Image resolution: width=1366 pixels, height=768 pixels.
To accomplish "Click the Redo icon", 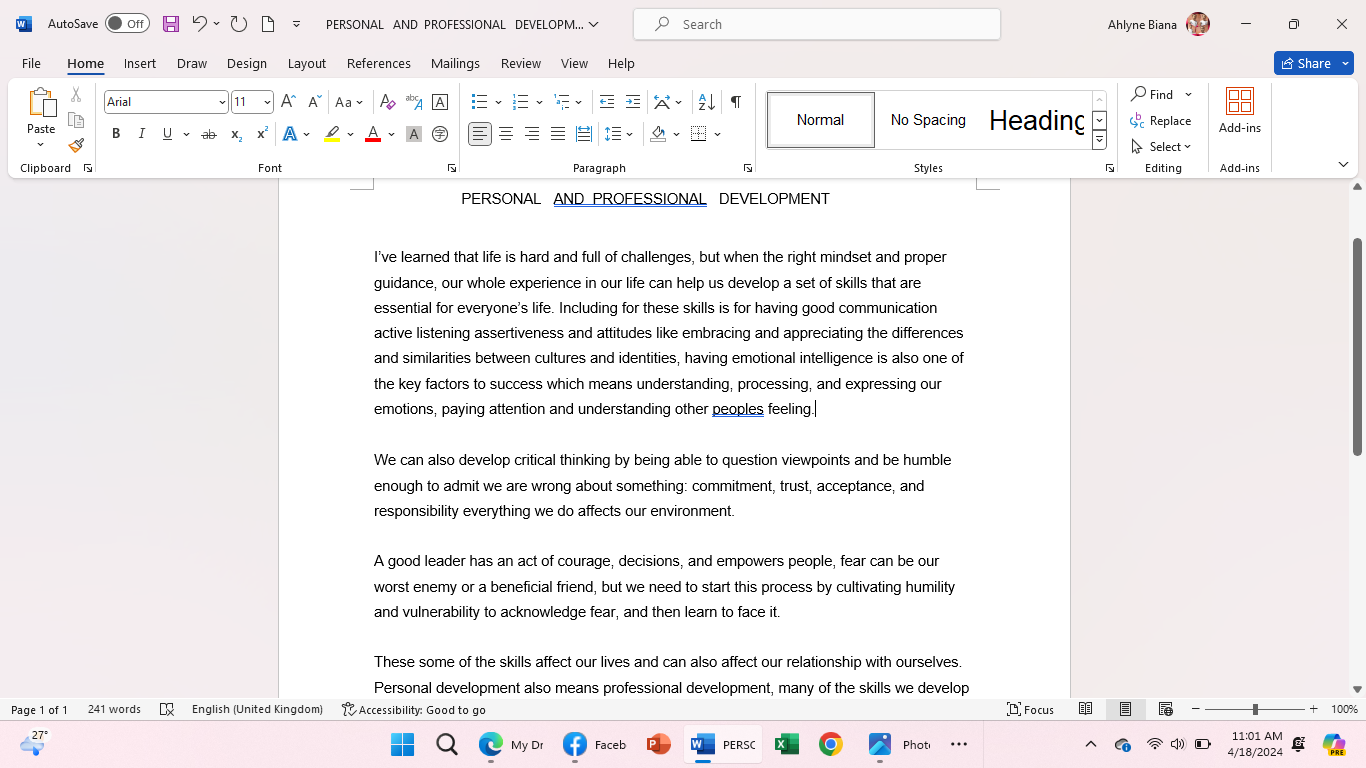I will (238, 24).
